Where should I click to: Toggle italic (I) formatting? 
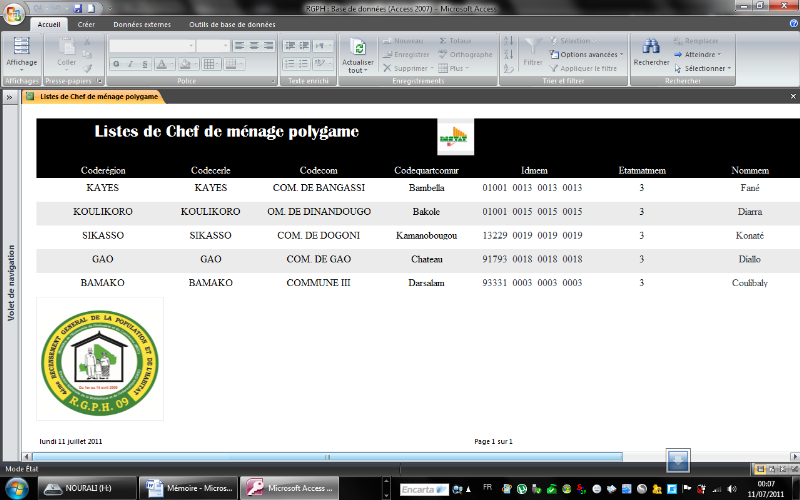(x=131, y=64)
